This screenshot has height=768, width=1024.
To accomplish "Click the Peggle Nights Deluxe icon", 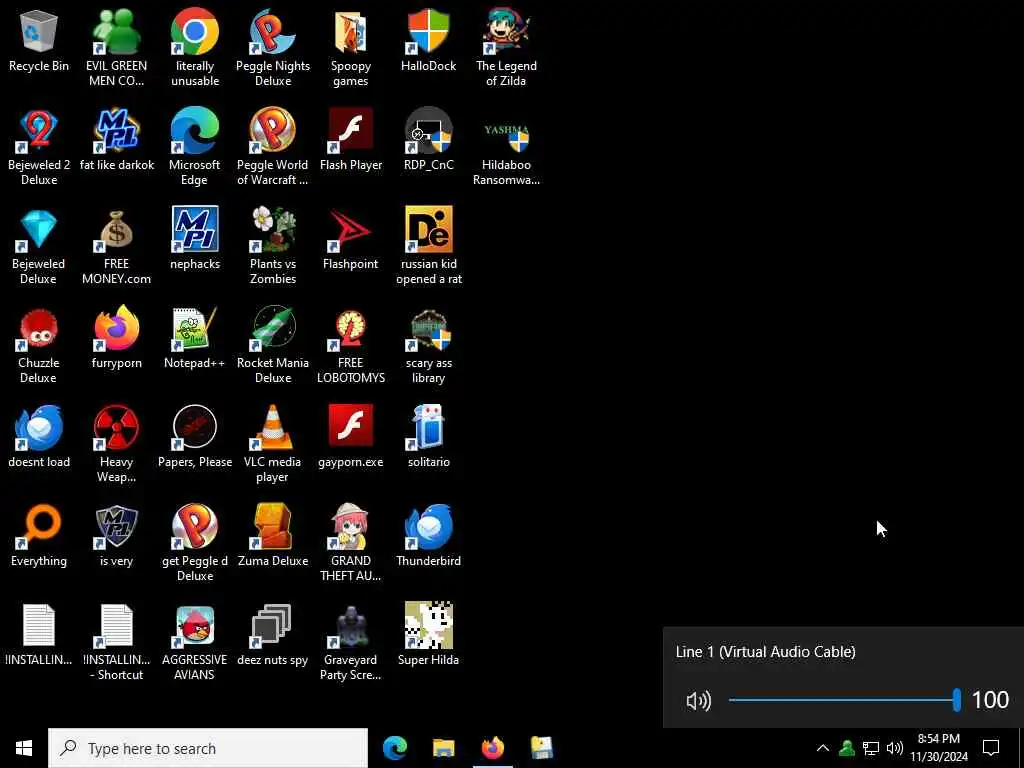I will coord(272,48).
